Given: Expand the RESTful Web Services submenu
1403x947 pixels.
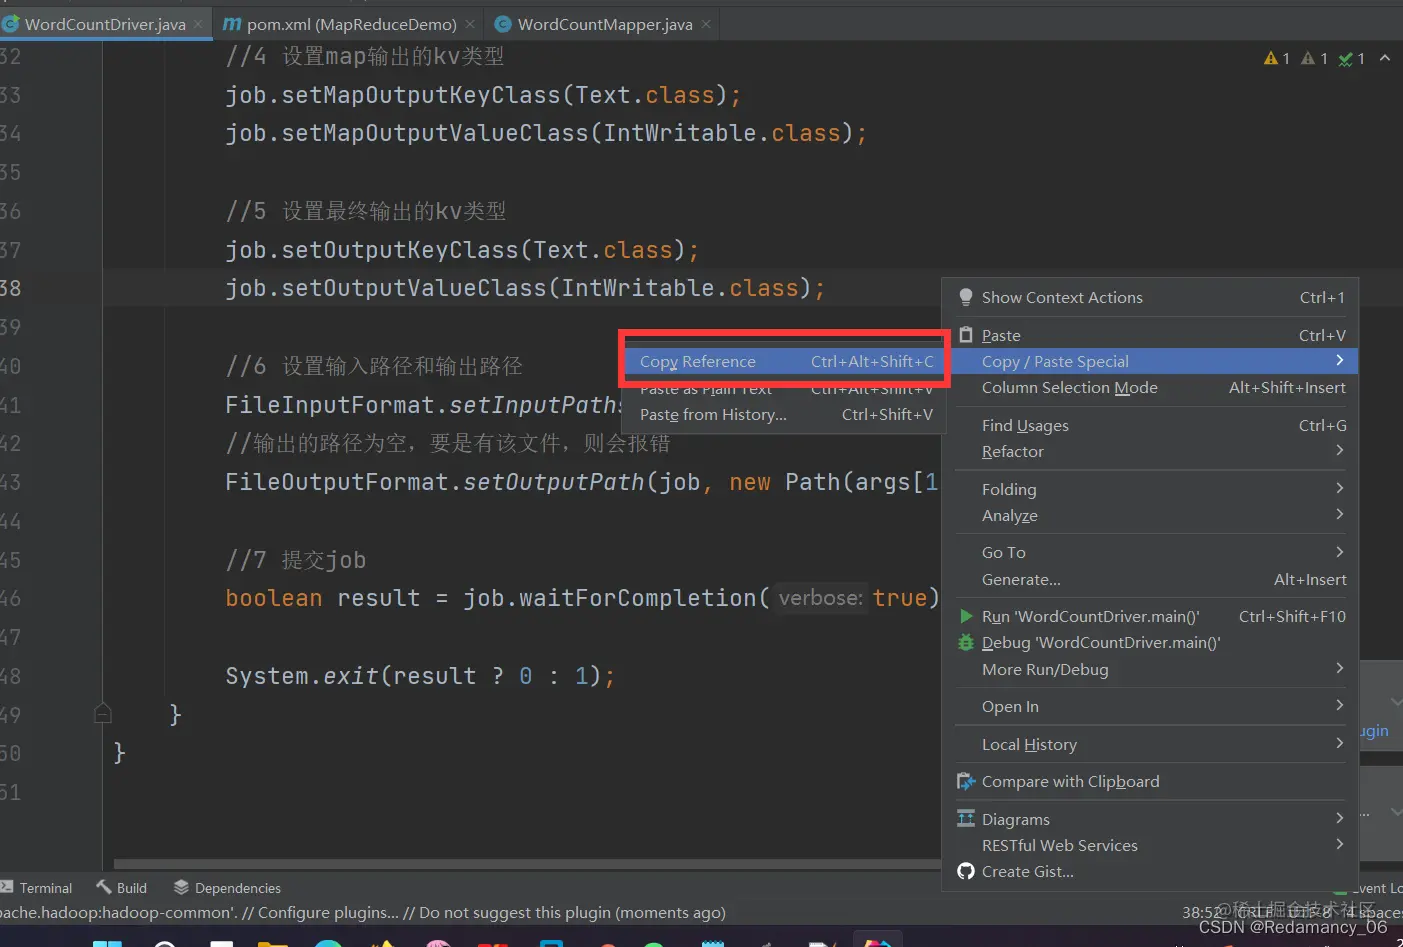Looking at the screenshot, I should (1340, 844).
